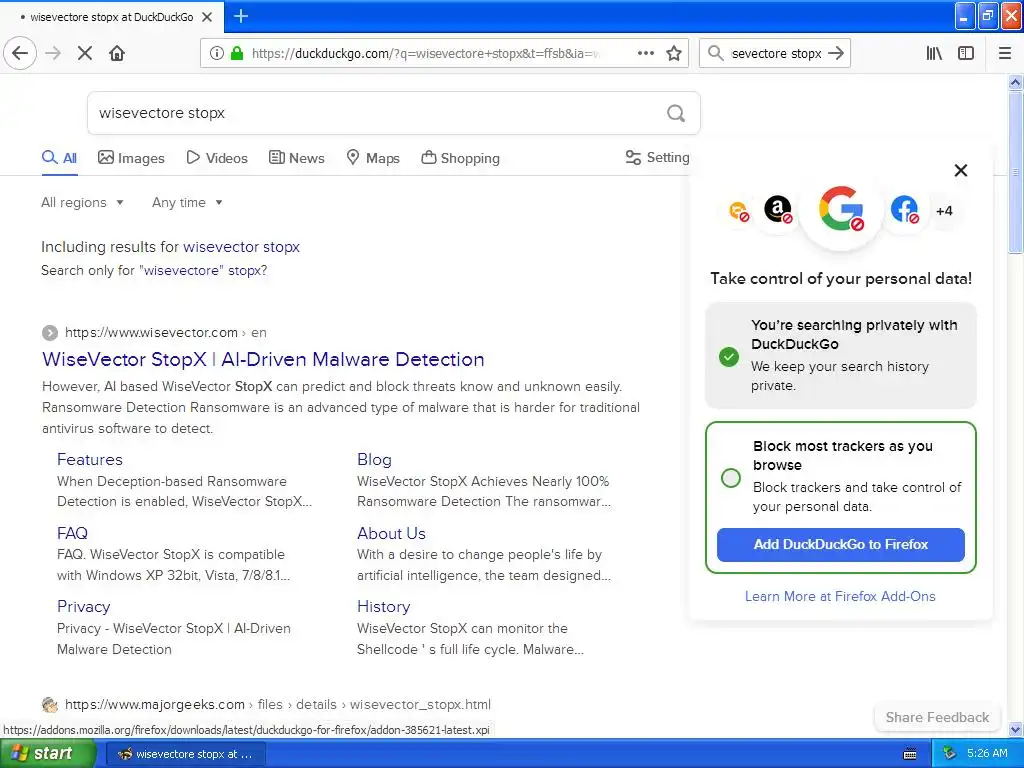The image size is (1024, 768).
Task: Open the Firefox home page icon
Action: (x=117, y=53)
